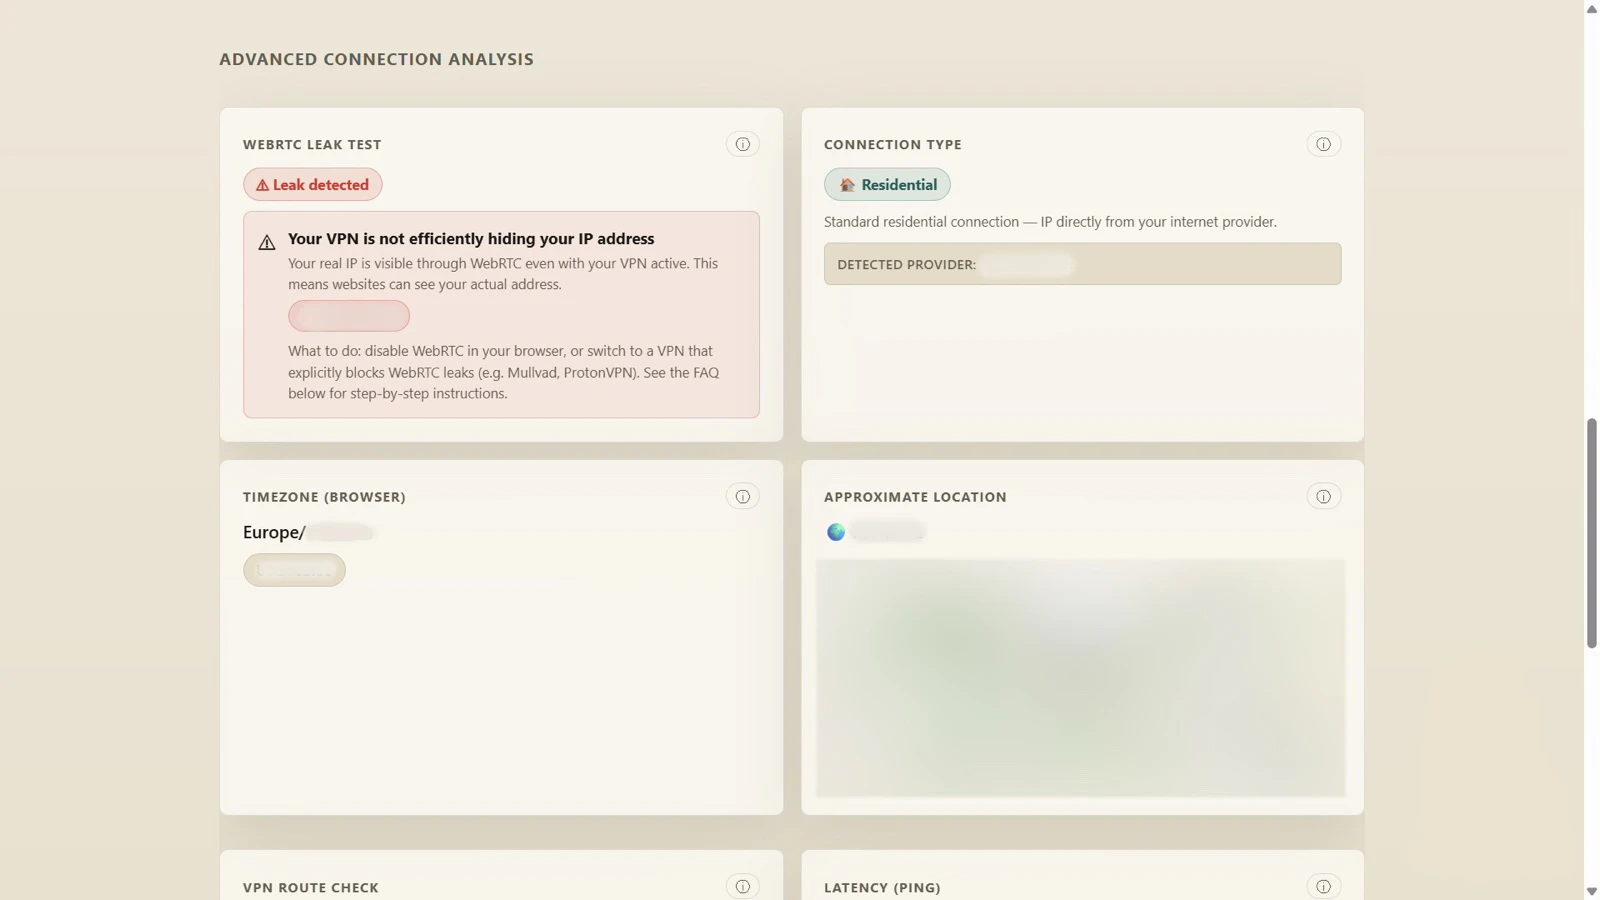The width and height of the screenshot is (1600, 900).
Task: Click the 'LATENCY (PING)' card title
Action: (882, 887)
